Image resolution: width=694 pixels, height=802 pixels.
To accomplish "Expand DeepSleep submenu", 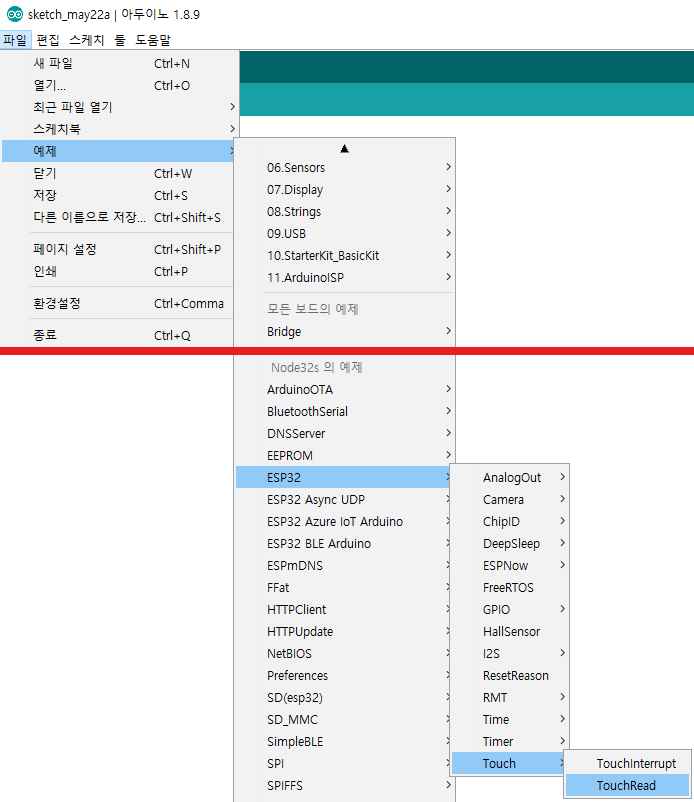I will click(509, 544).
